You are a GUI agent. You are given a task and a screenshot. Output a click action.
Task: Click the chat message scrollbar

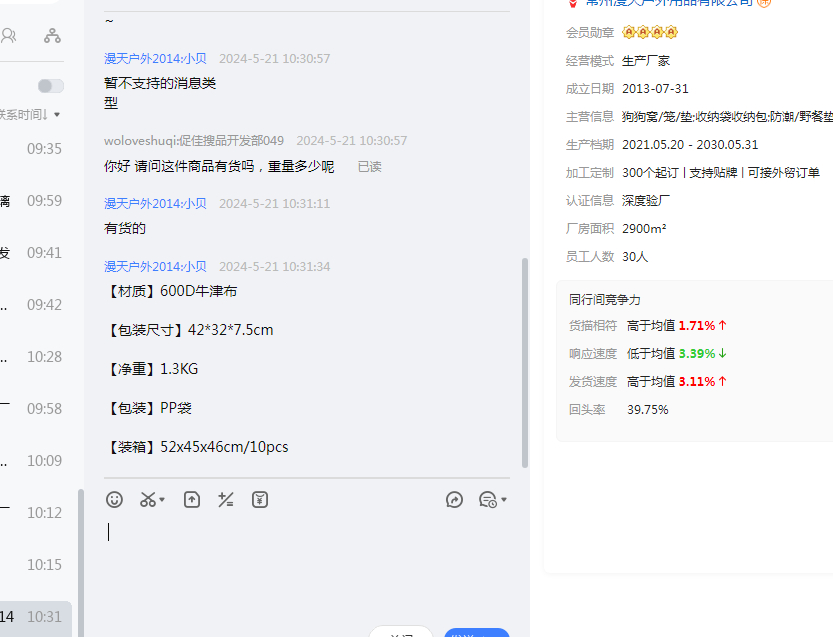click(x=525, y=362)
